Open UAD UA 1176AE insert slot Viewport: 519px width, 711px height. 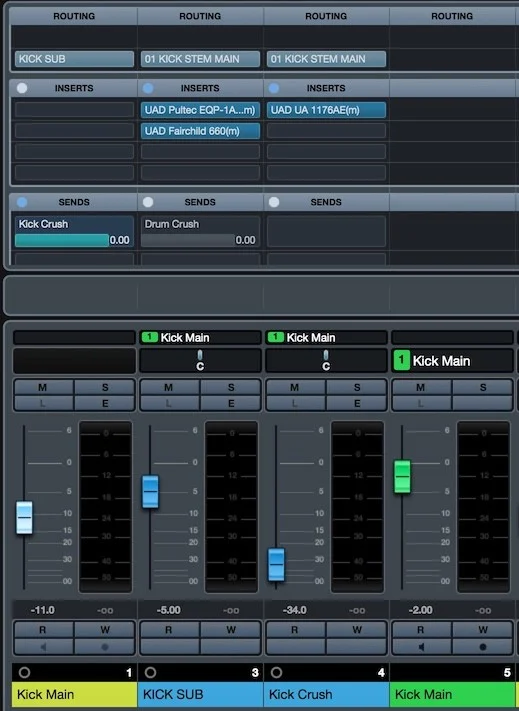(326, 110)
